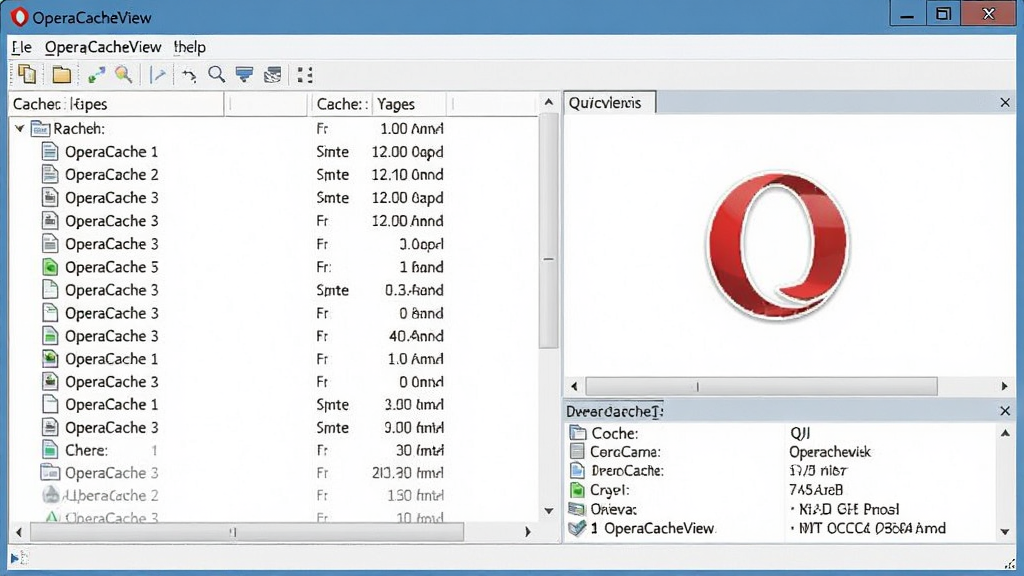Open the OperaCacheView menu
The image size is (1024, 576).
click(x=103, y=47)
